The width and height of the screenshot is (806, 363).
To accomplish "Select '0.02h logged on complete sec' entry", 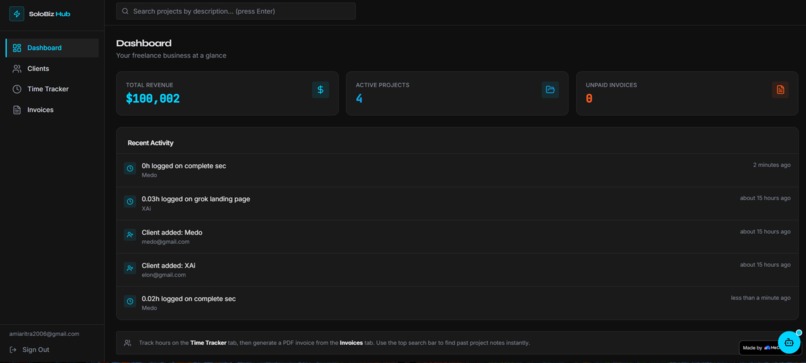I will (x=457, y=303).
